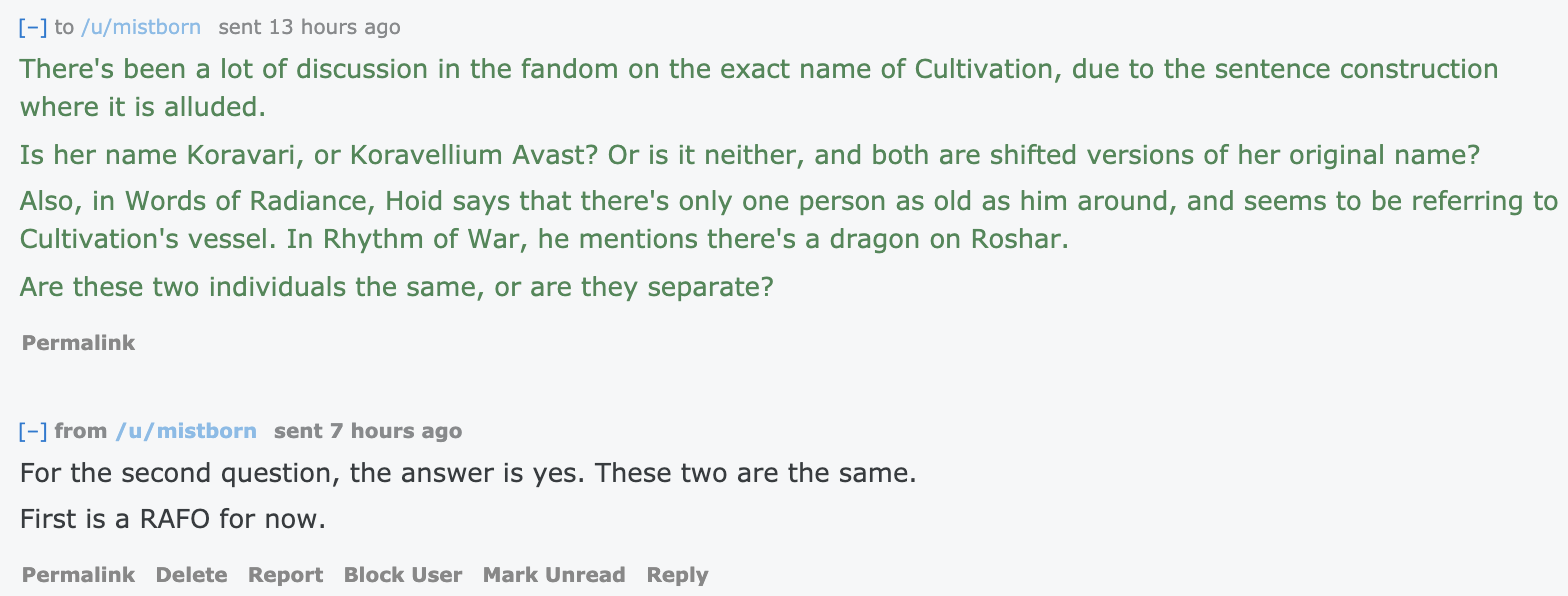Viewport: 1568px width, 596px height.
Task: Open Permalink of the sent question message
Action: [78, 343]
